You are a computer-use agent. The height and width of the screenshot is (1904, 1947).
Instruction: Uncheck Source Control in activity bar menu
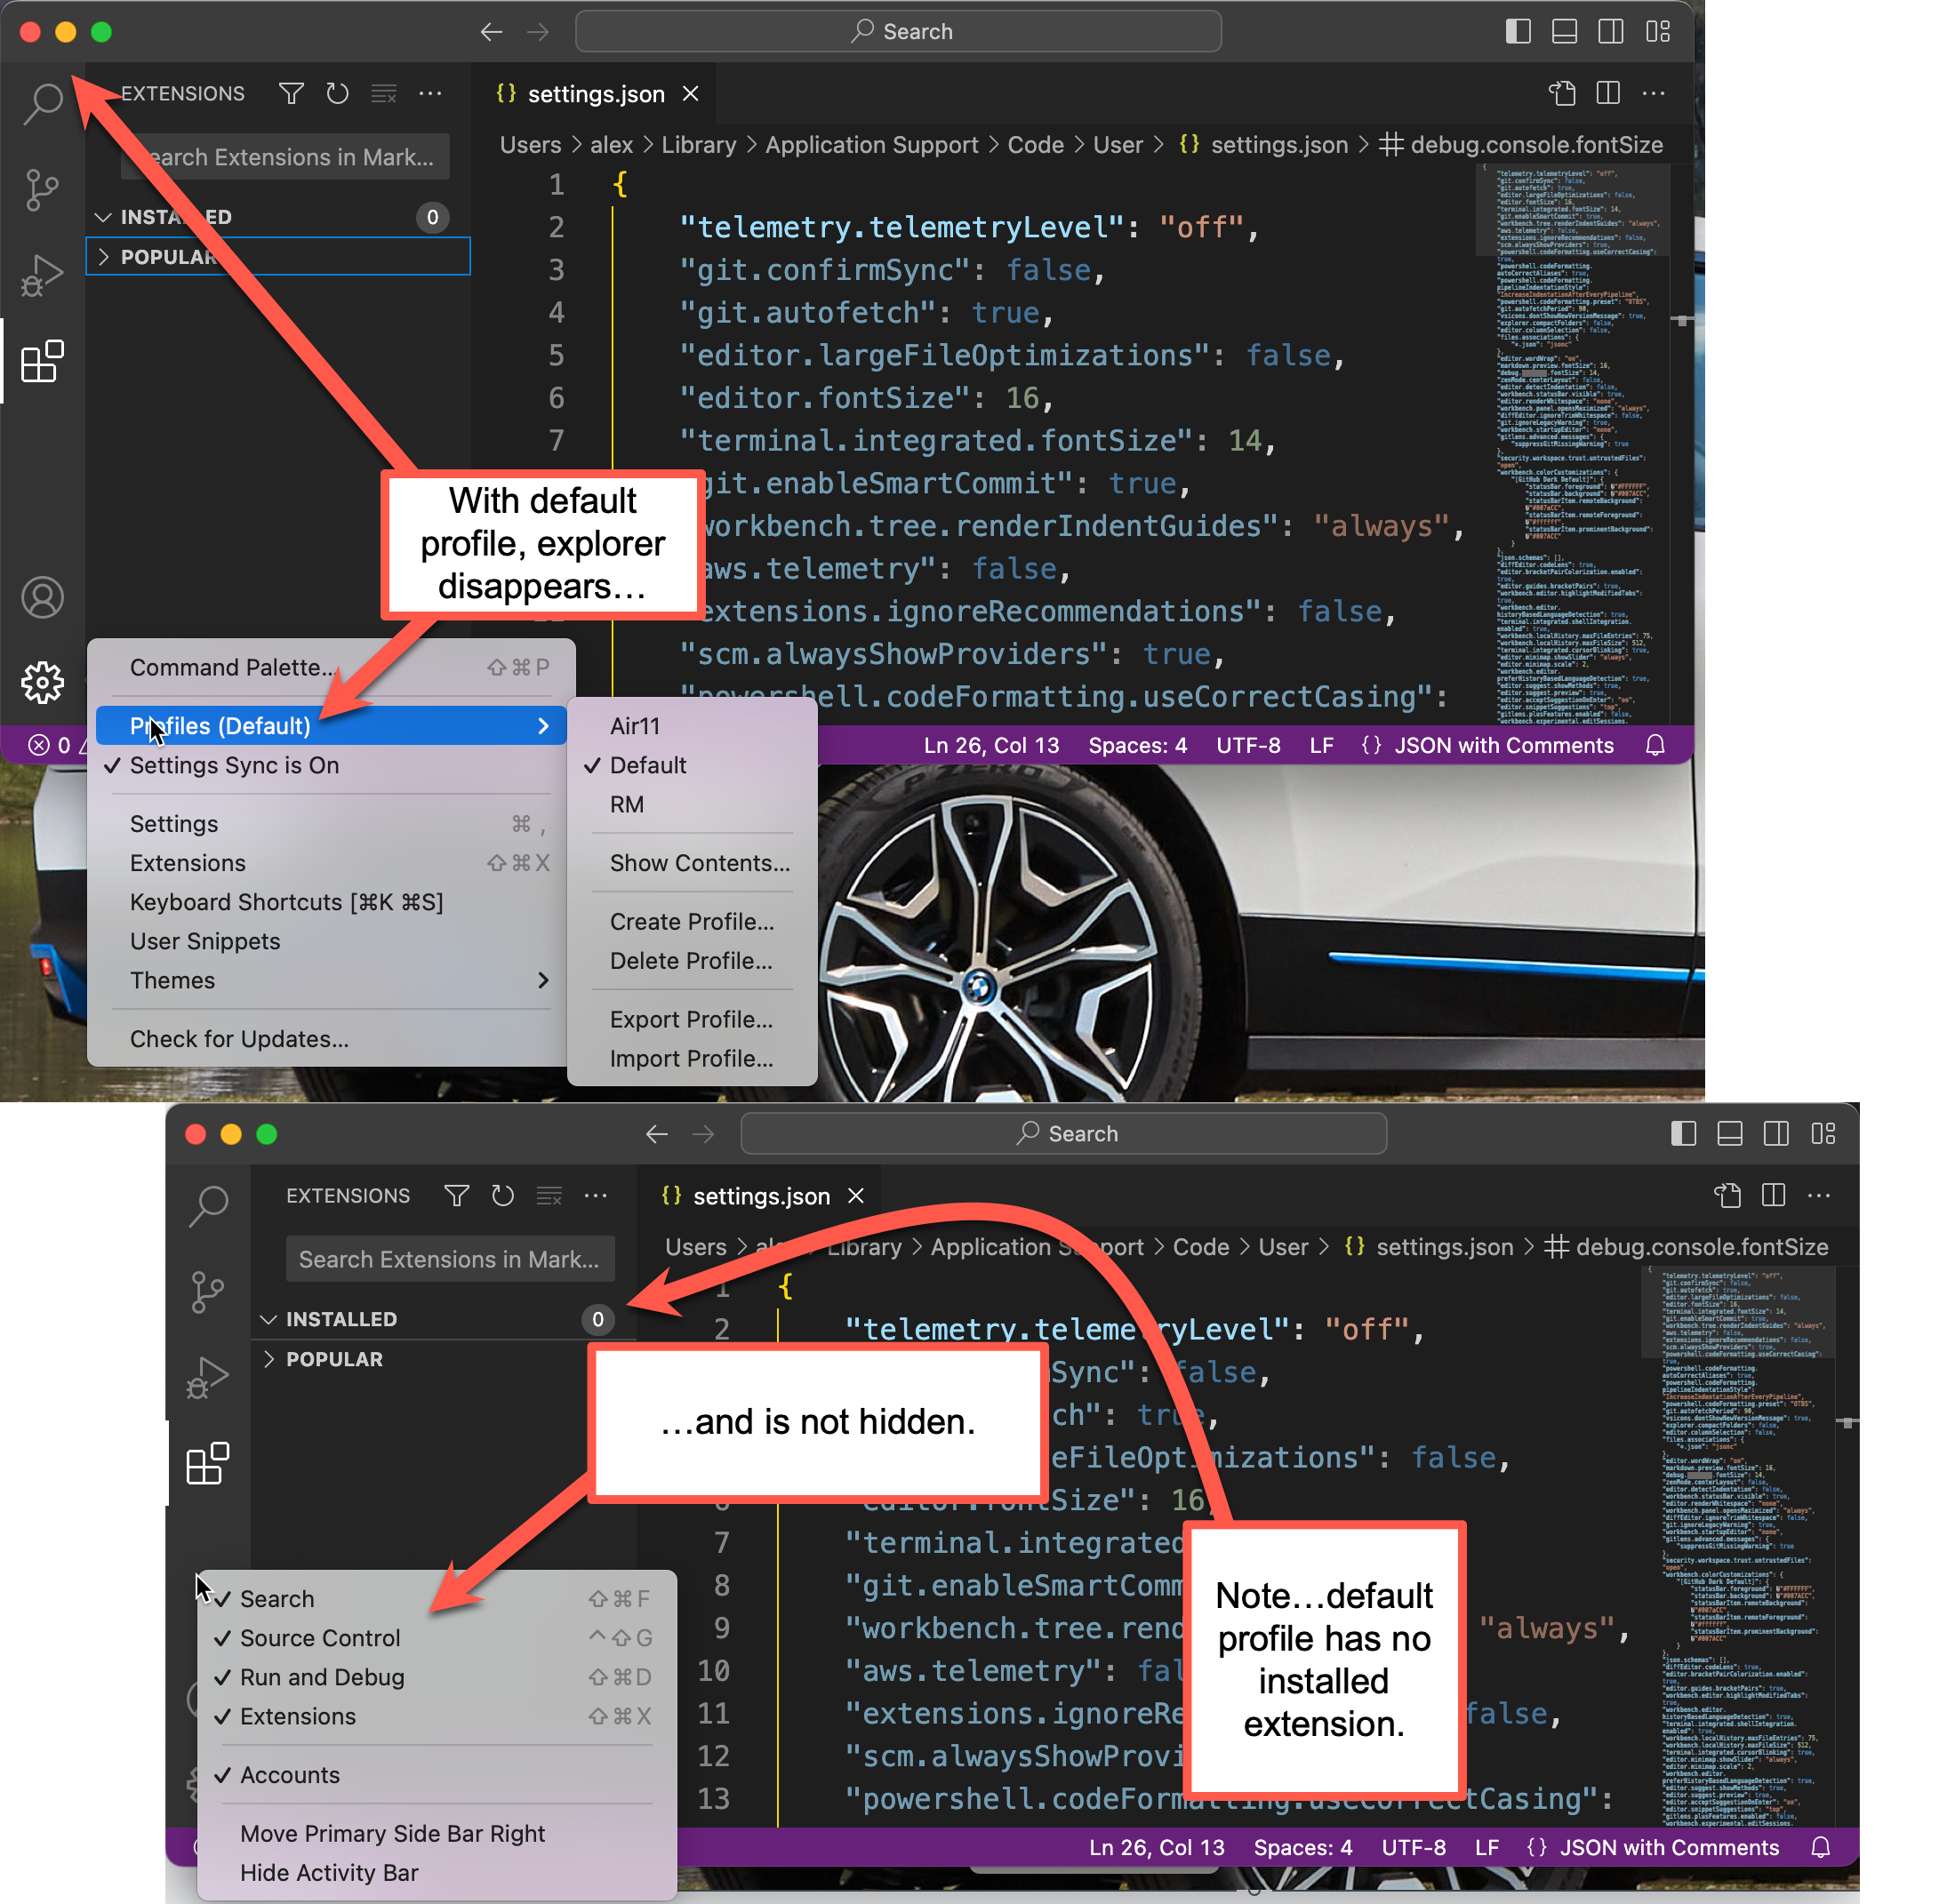320,1638
